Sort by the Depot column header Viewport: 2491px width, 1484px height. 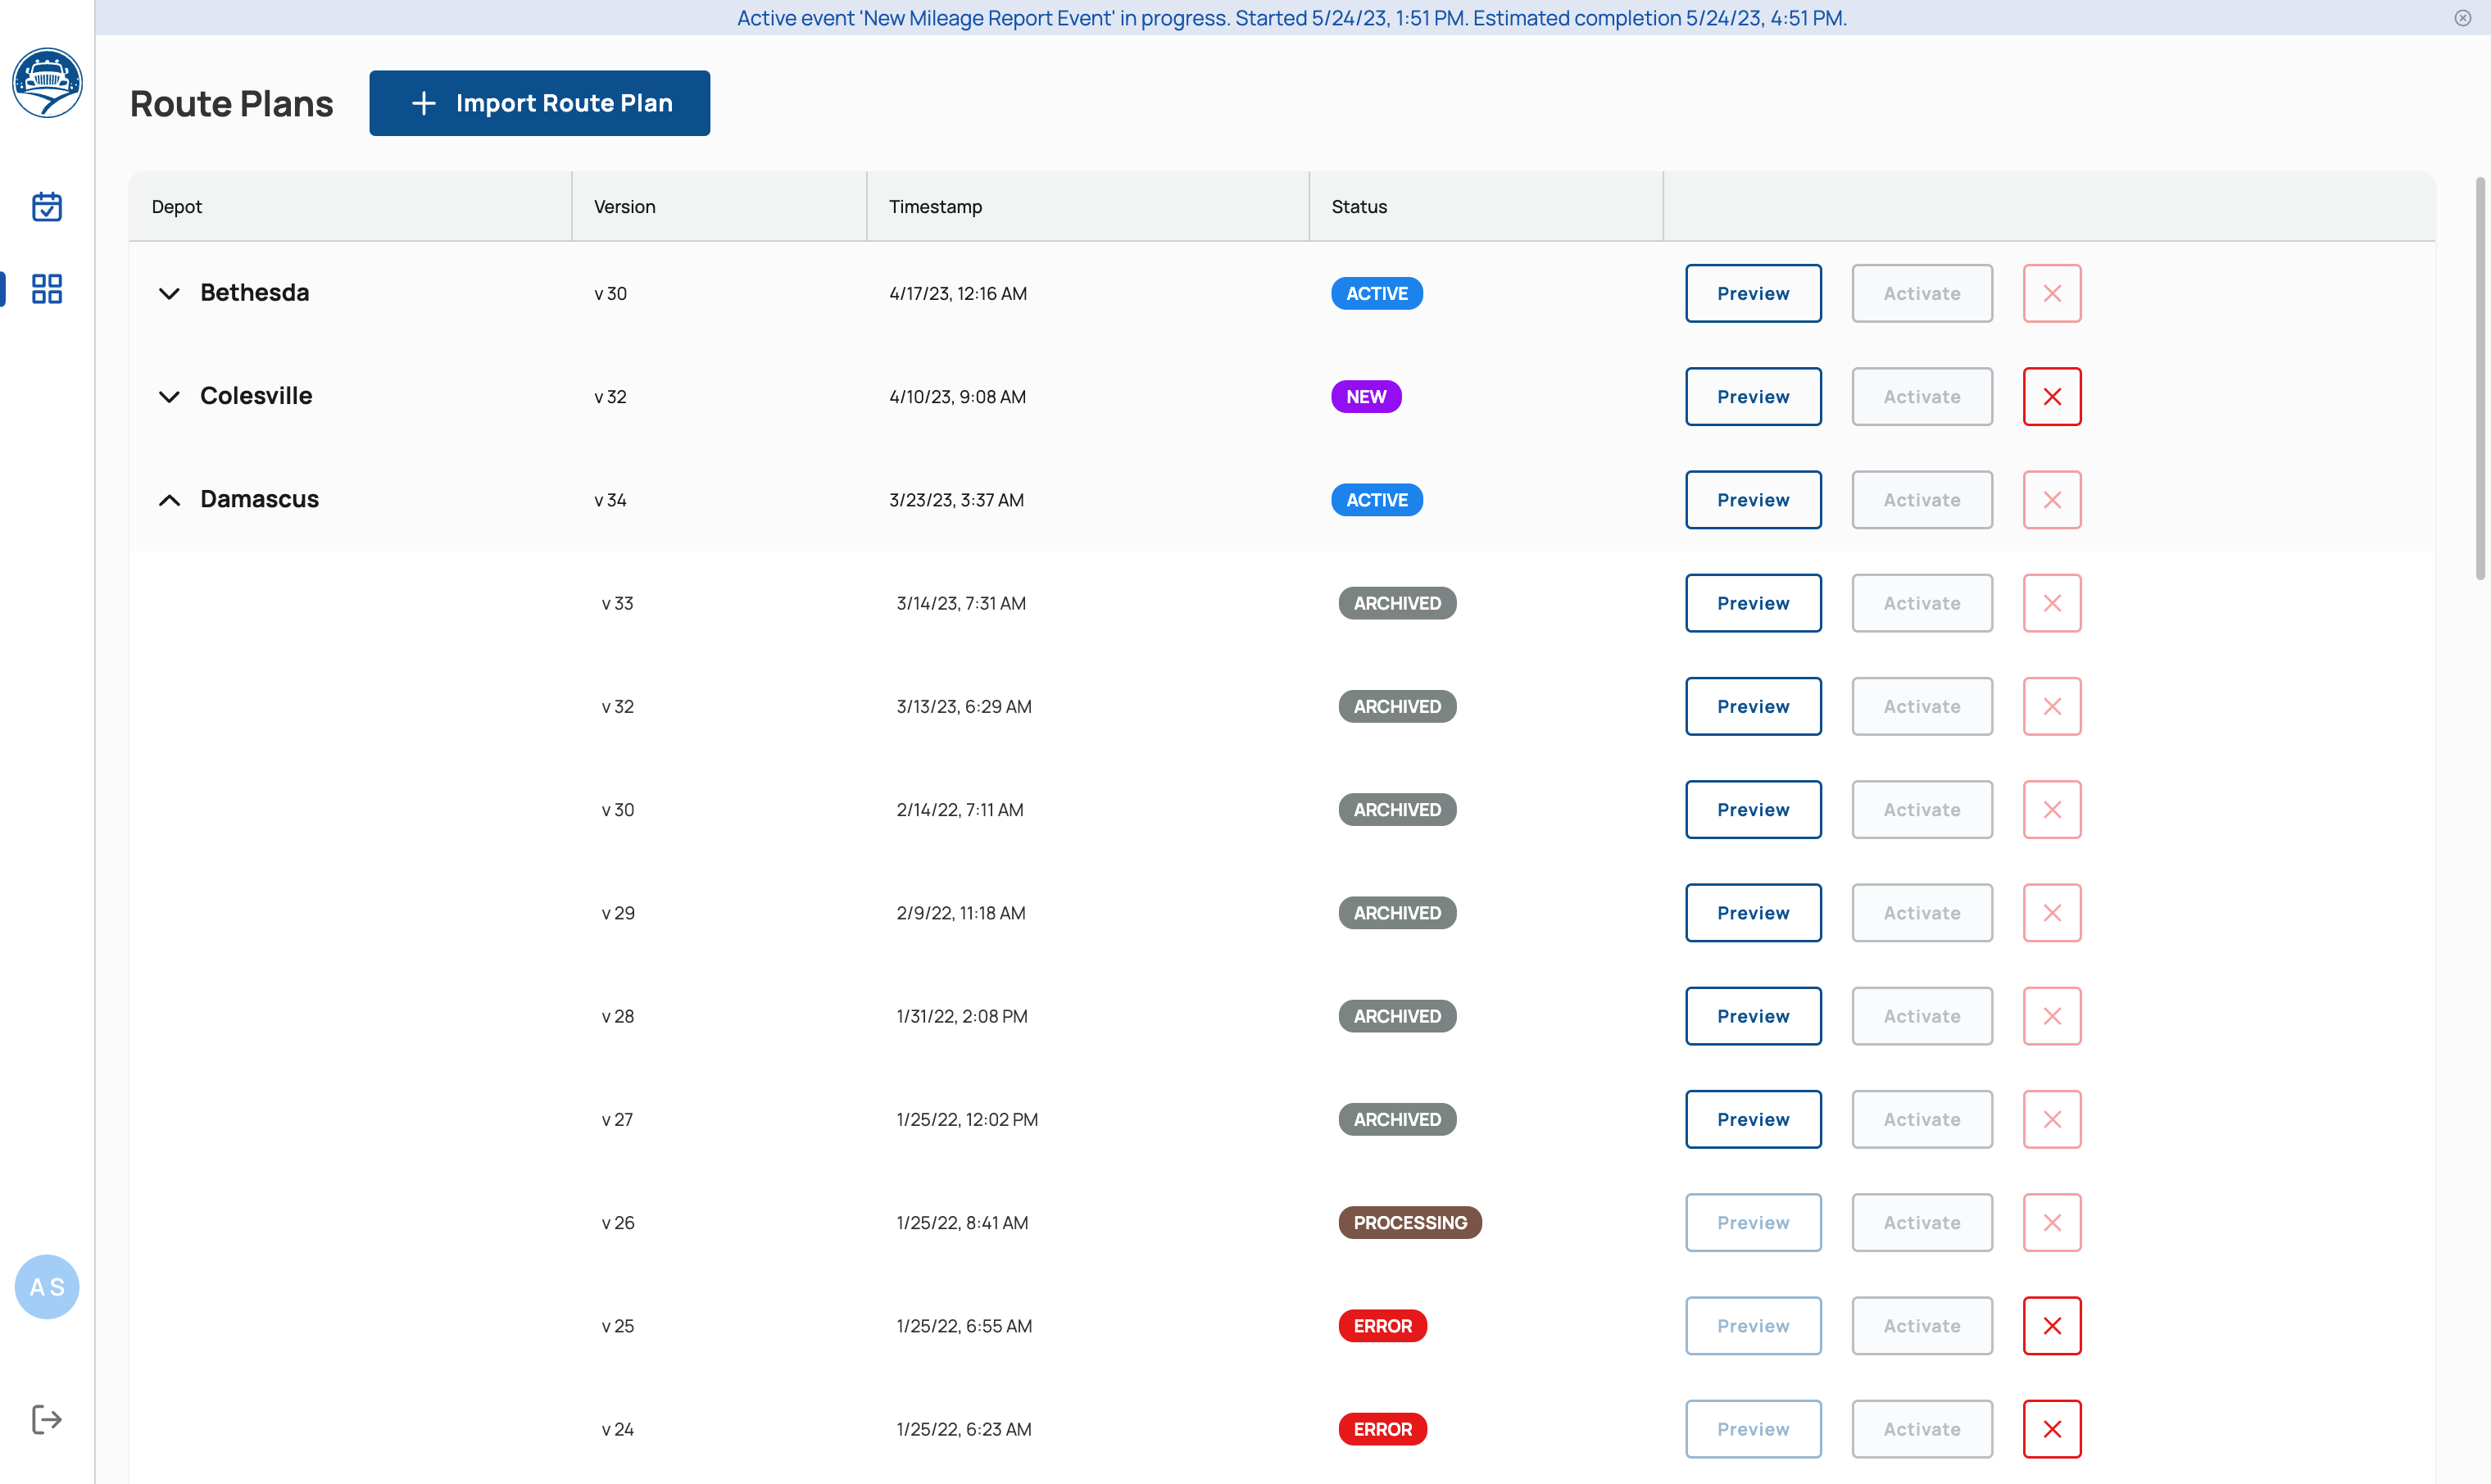pyautogui.click(x=176, y=206)
